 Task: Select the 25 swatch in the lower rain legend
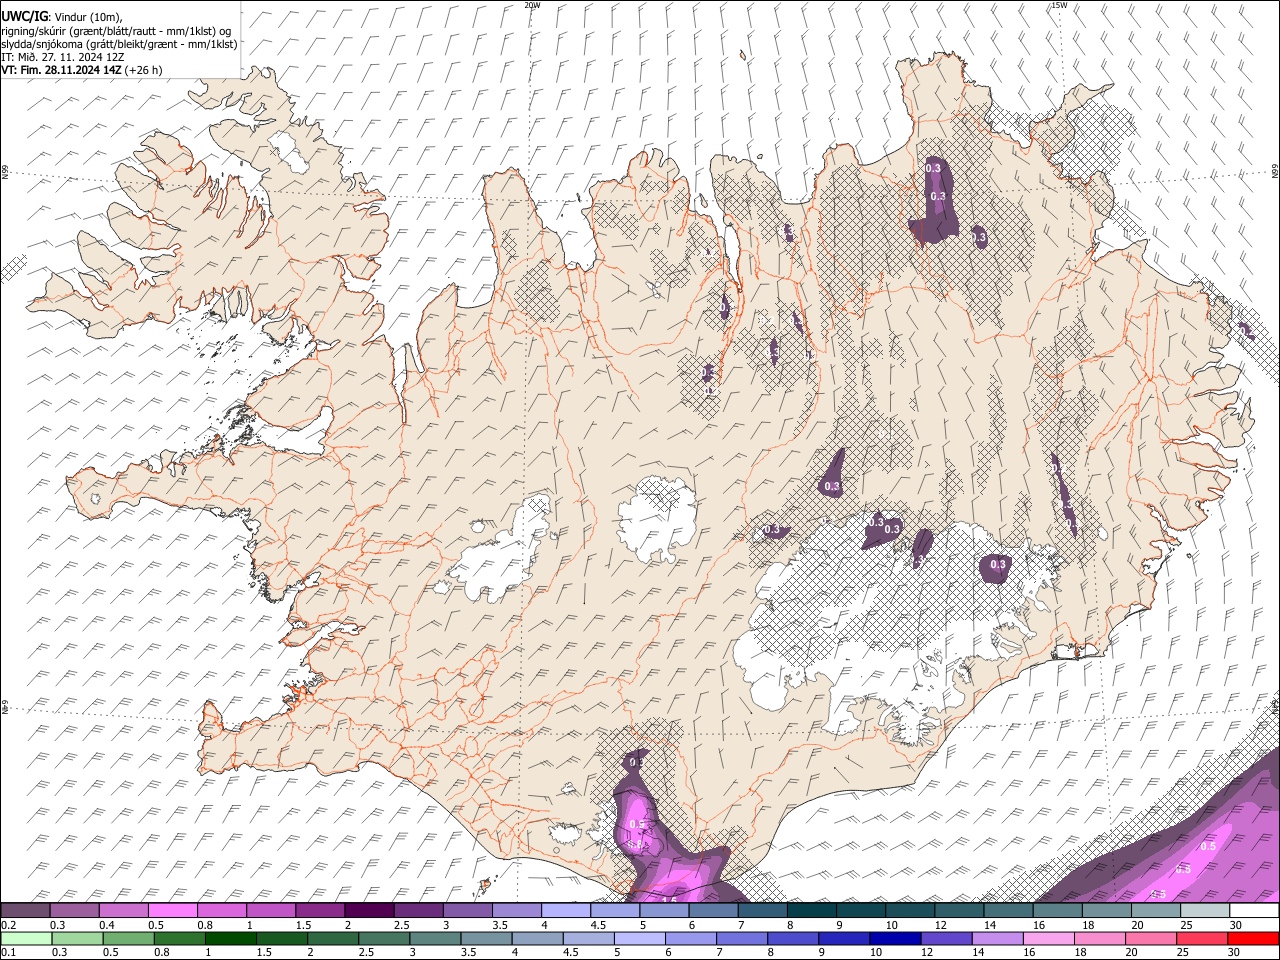tap(1201, 938)
